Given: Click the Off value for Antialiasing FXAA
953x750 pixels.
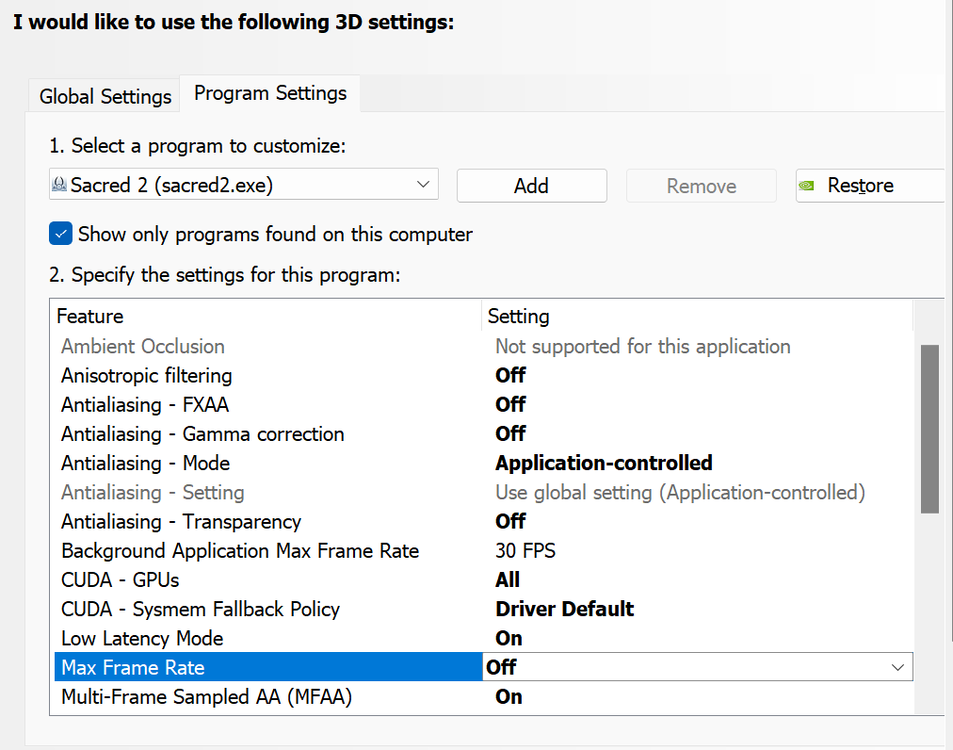Looking at the screenshot, I should coord(511,405).
